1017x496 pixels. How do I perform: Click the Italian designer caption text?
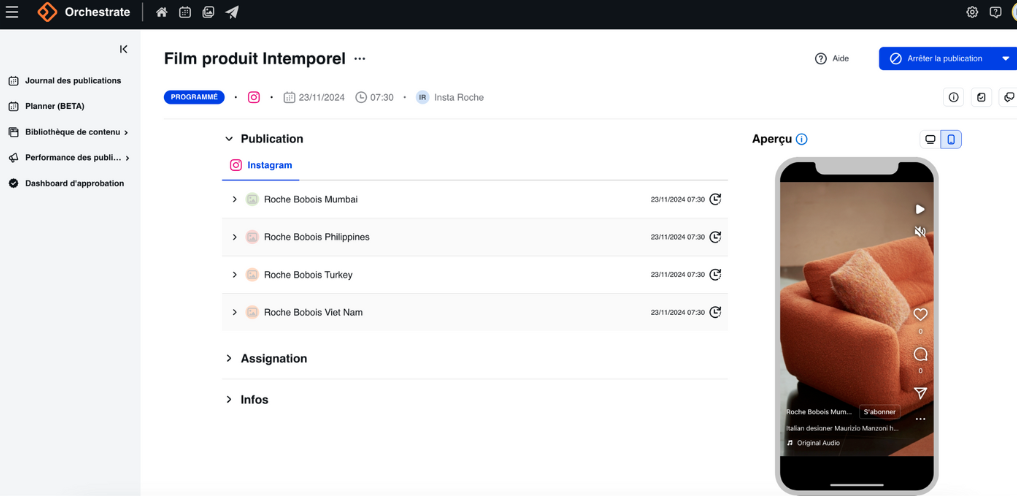(842, 428)
